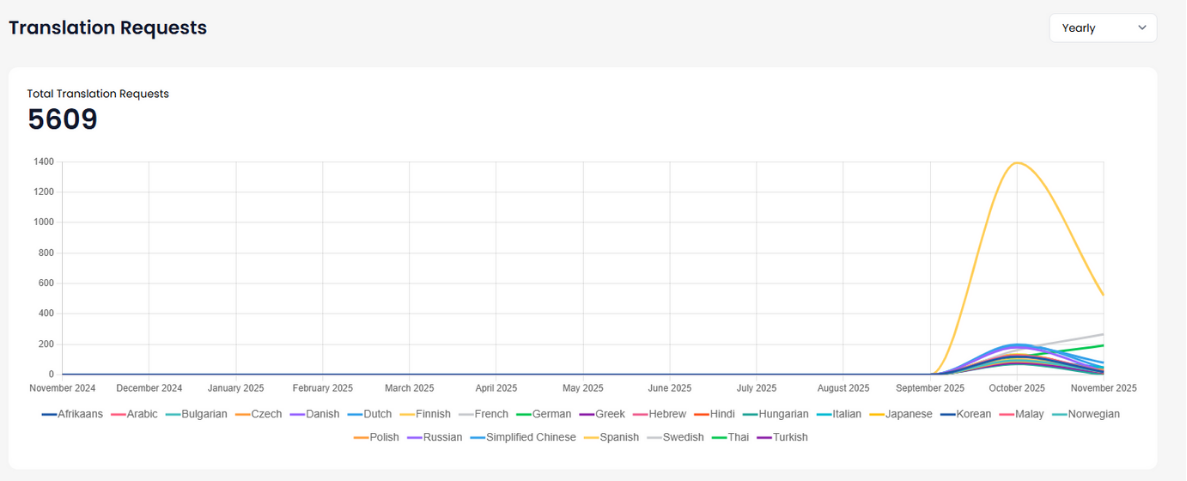Hide Hebrew series in legend
Screen dimensions: 1187x481
(659, 414)
